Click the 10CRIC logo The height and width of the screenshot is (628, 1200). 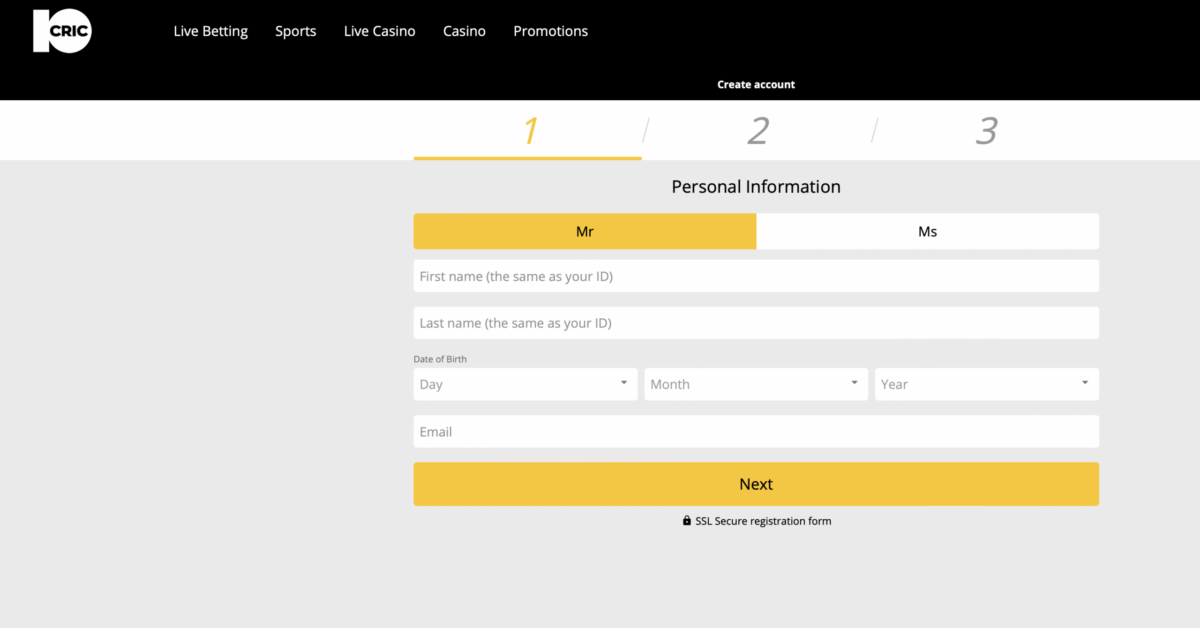tap(62, 31)
